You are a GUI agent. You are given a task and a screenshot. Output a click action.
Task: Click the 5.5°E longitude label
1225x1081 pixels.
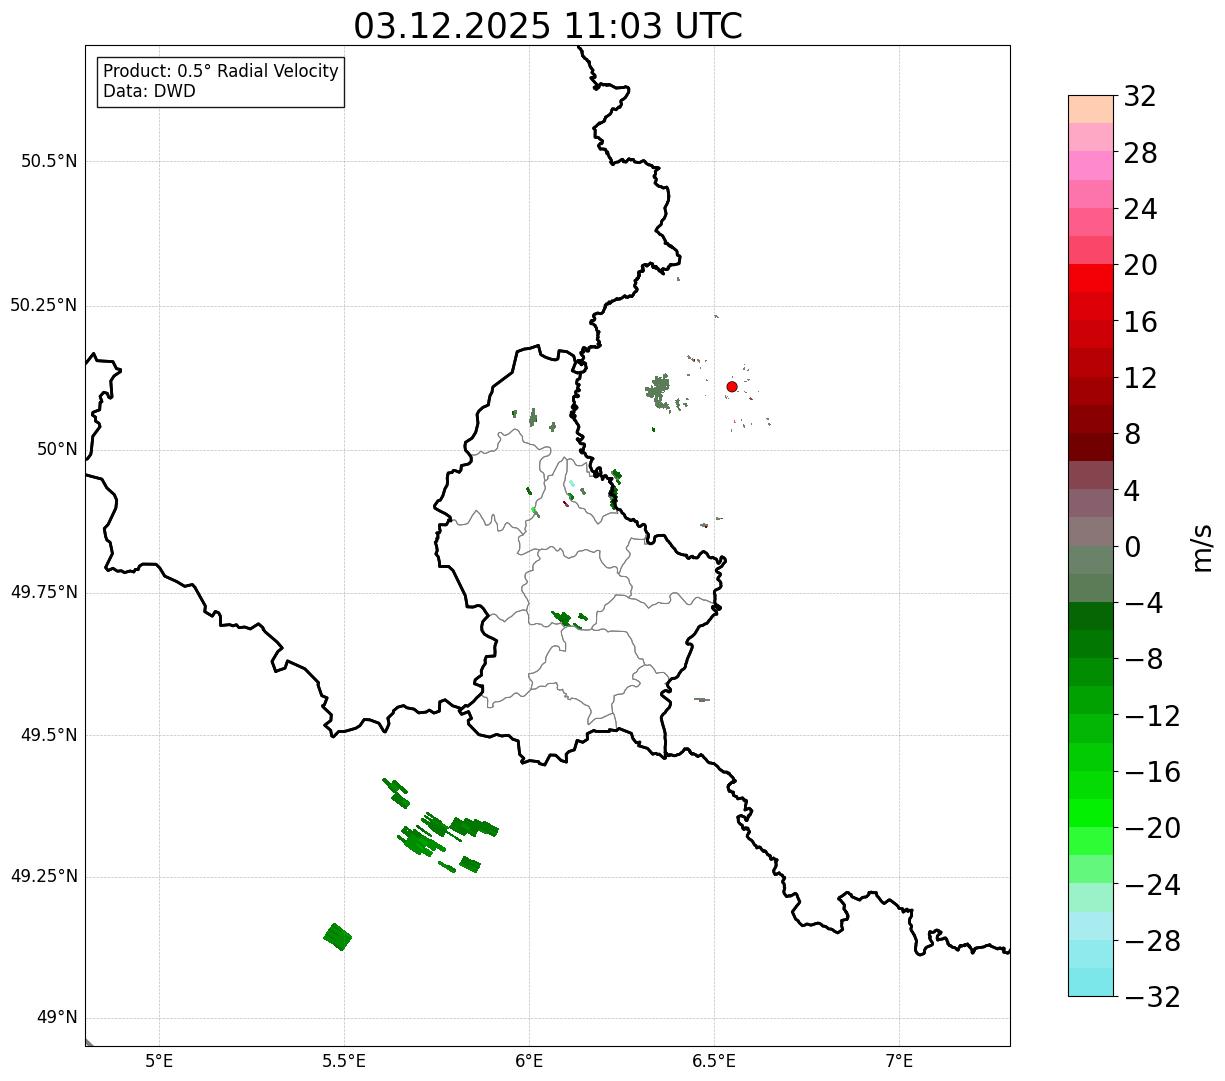pyautogui.click(x=344, y=1060)
